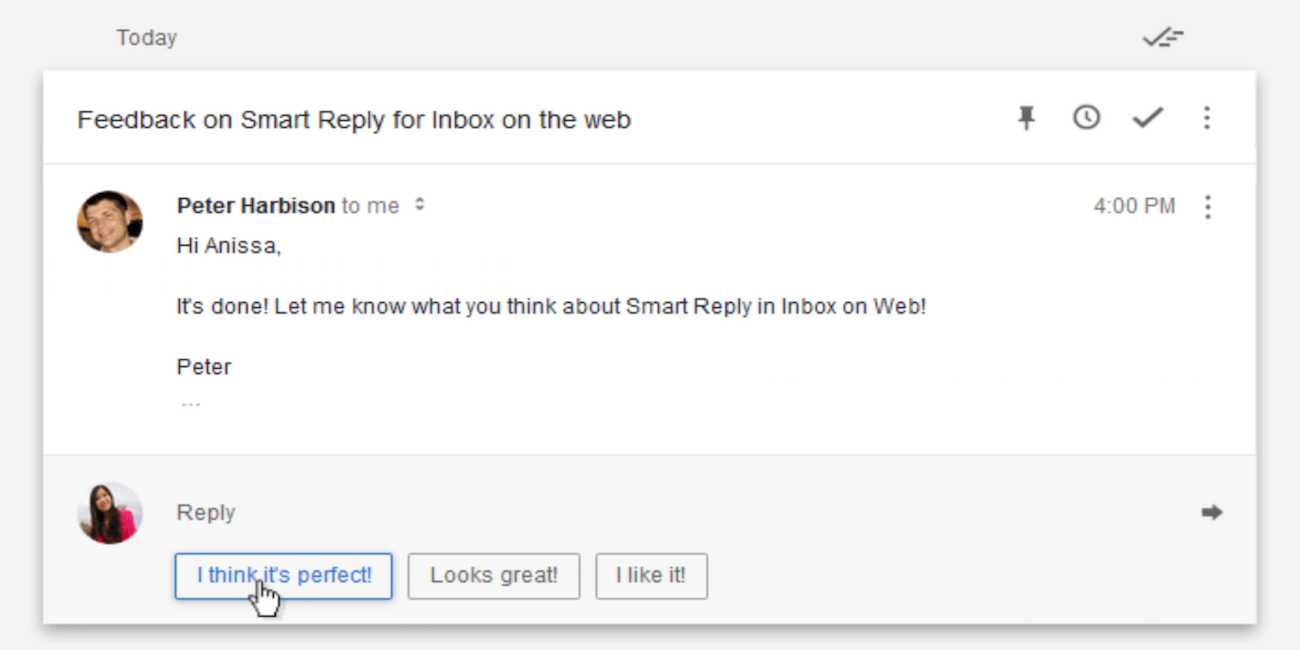Open the sweep icon next to Today
The image size is (1300, 650).
click(x=1162, y=37)
